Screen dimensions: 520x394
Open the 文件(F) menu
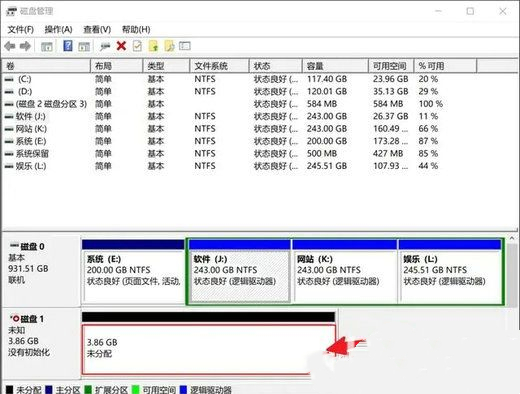21,29
